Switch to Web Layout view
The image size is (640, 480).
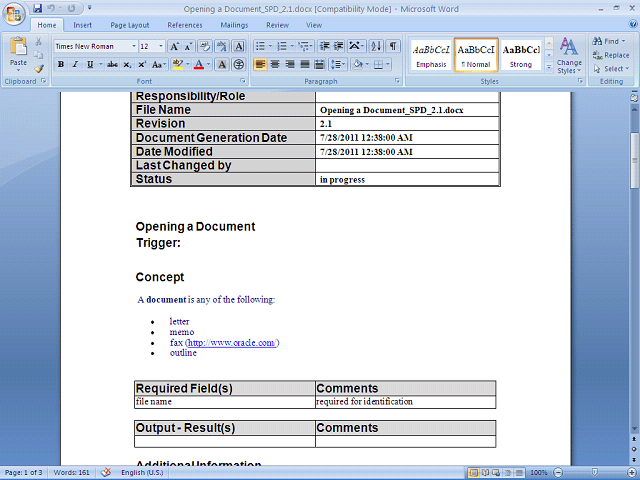click(496, 473)
